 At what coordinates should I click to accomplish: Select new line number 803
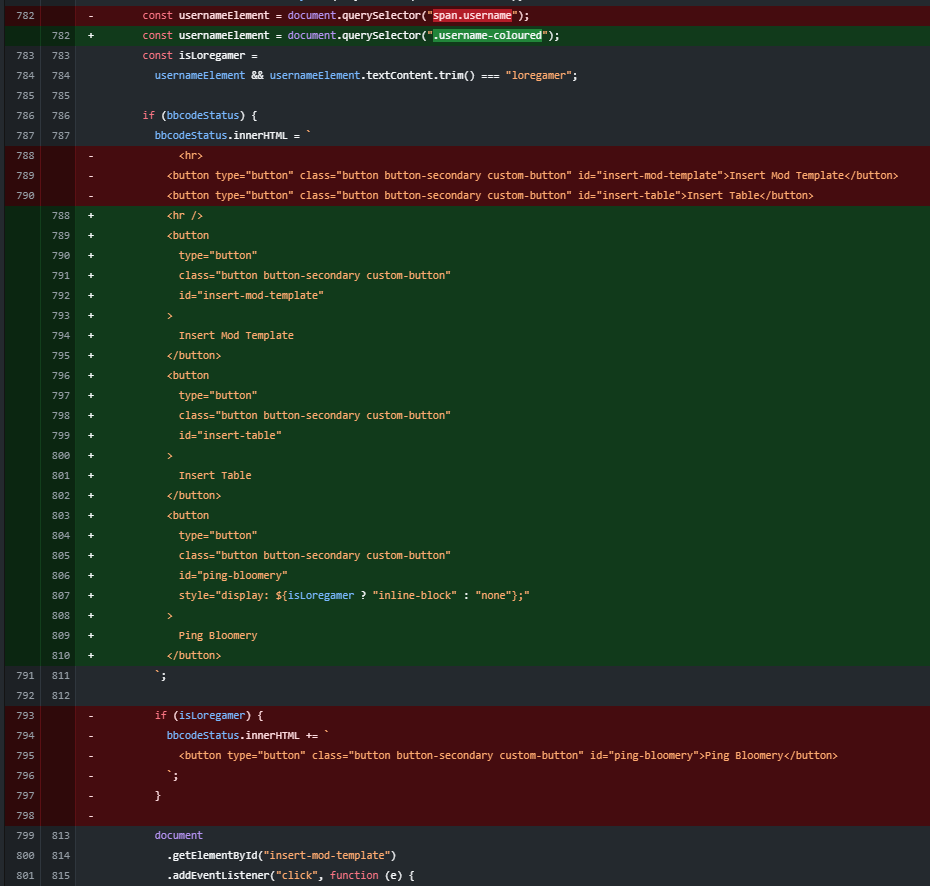point(60,516)
